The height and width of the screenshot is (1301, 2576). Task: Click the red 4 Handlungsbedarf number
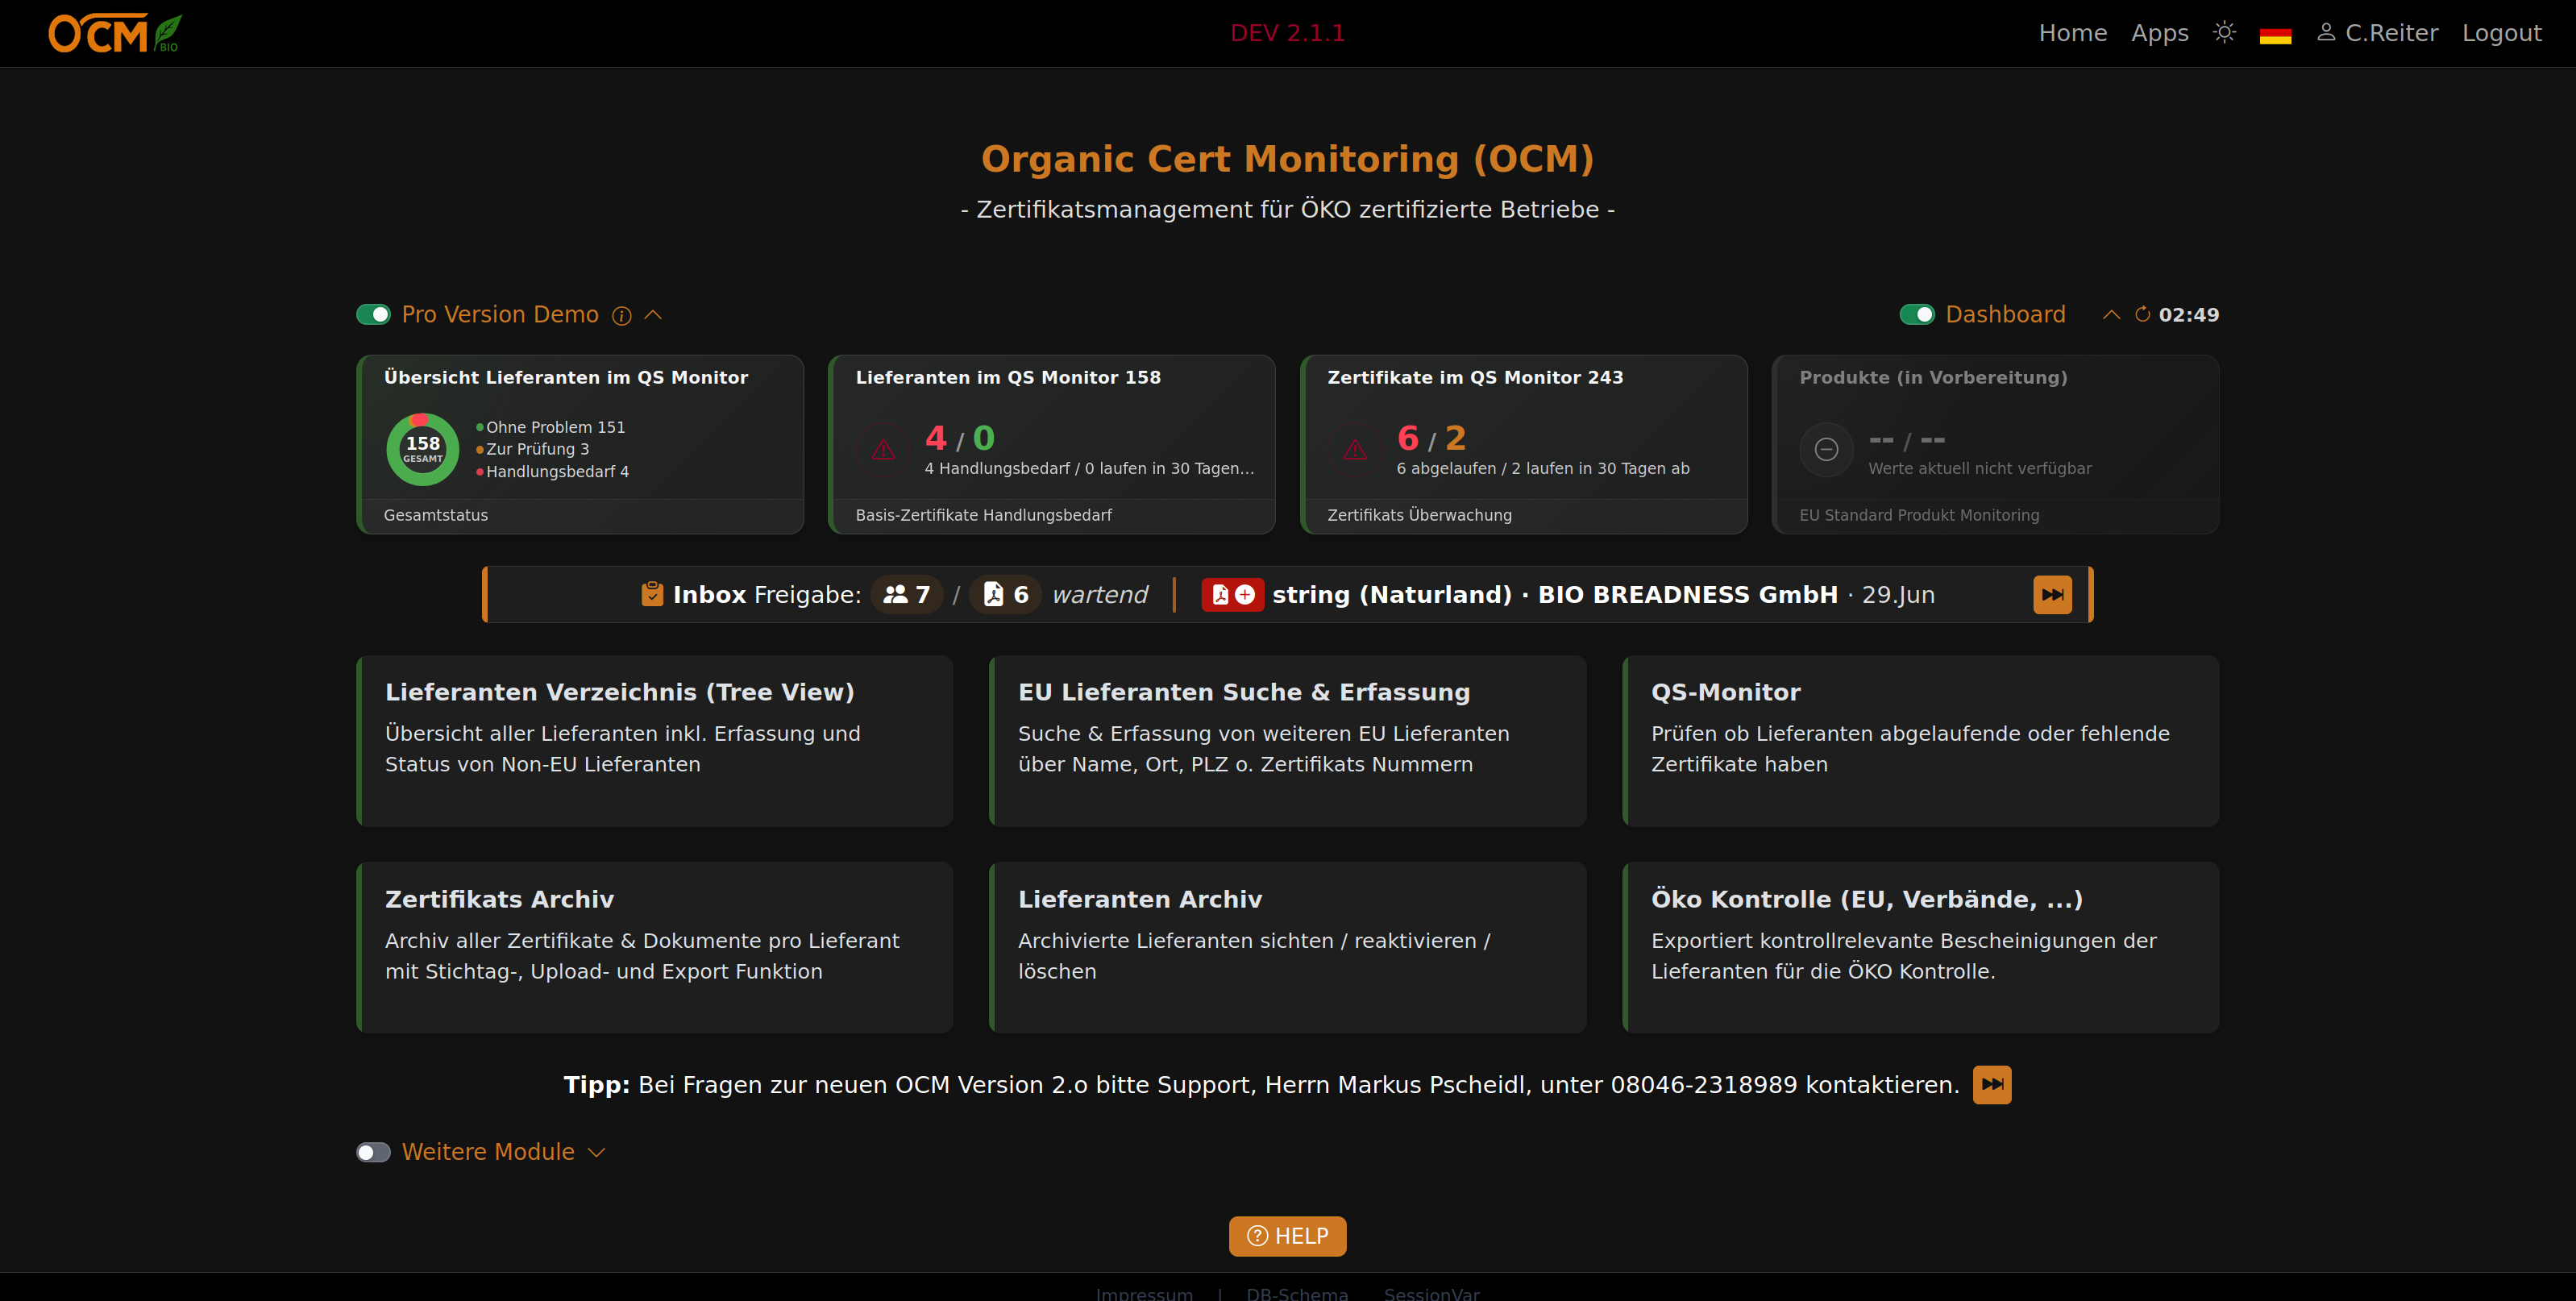(935, 438)
